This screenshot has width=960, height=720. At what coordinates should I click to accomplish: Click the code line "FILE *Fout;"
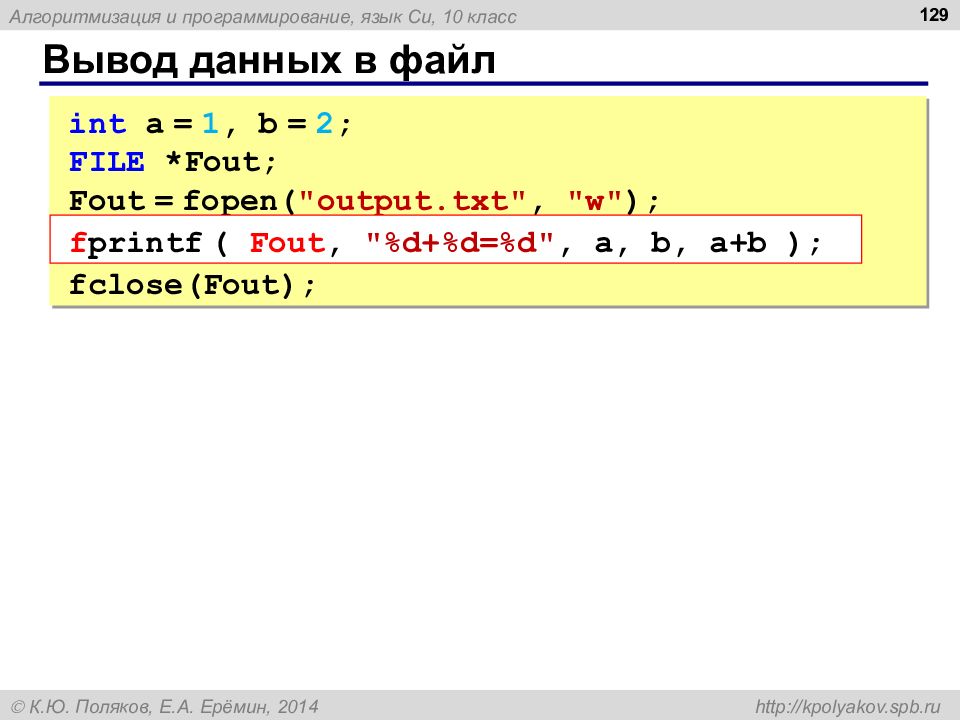pos(173,162)
